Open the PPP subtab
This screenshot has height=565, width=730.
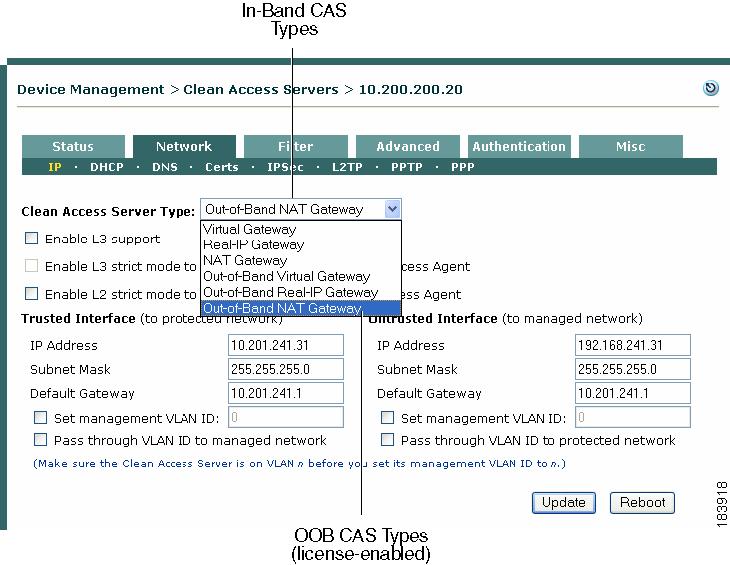point(462,167)
